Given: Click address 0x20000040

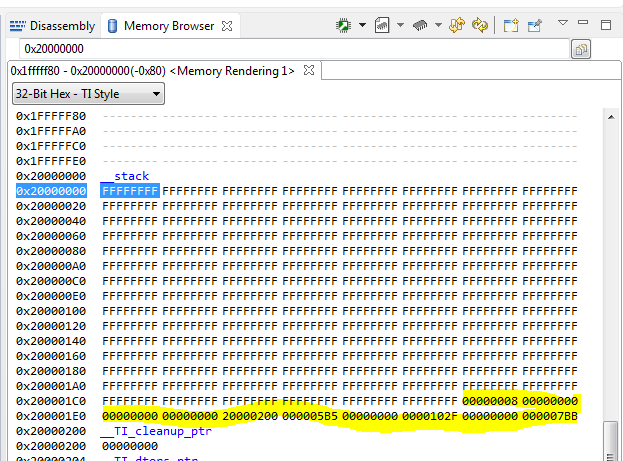Looking at the screenshot, I should (51, 221).
